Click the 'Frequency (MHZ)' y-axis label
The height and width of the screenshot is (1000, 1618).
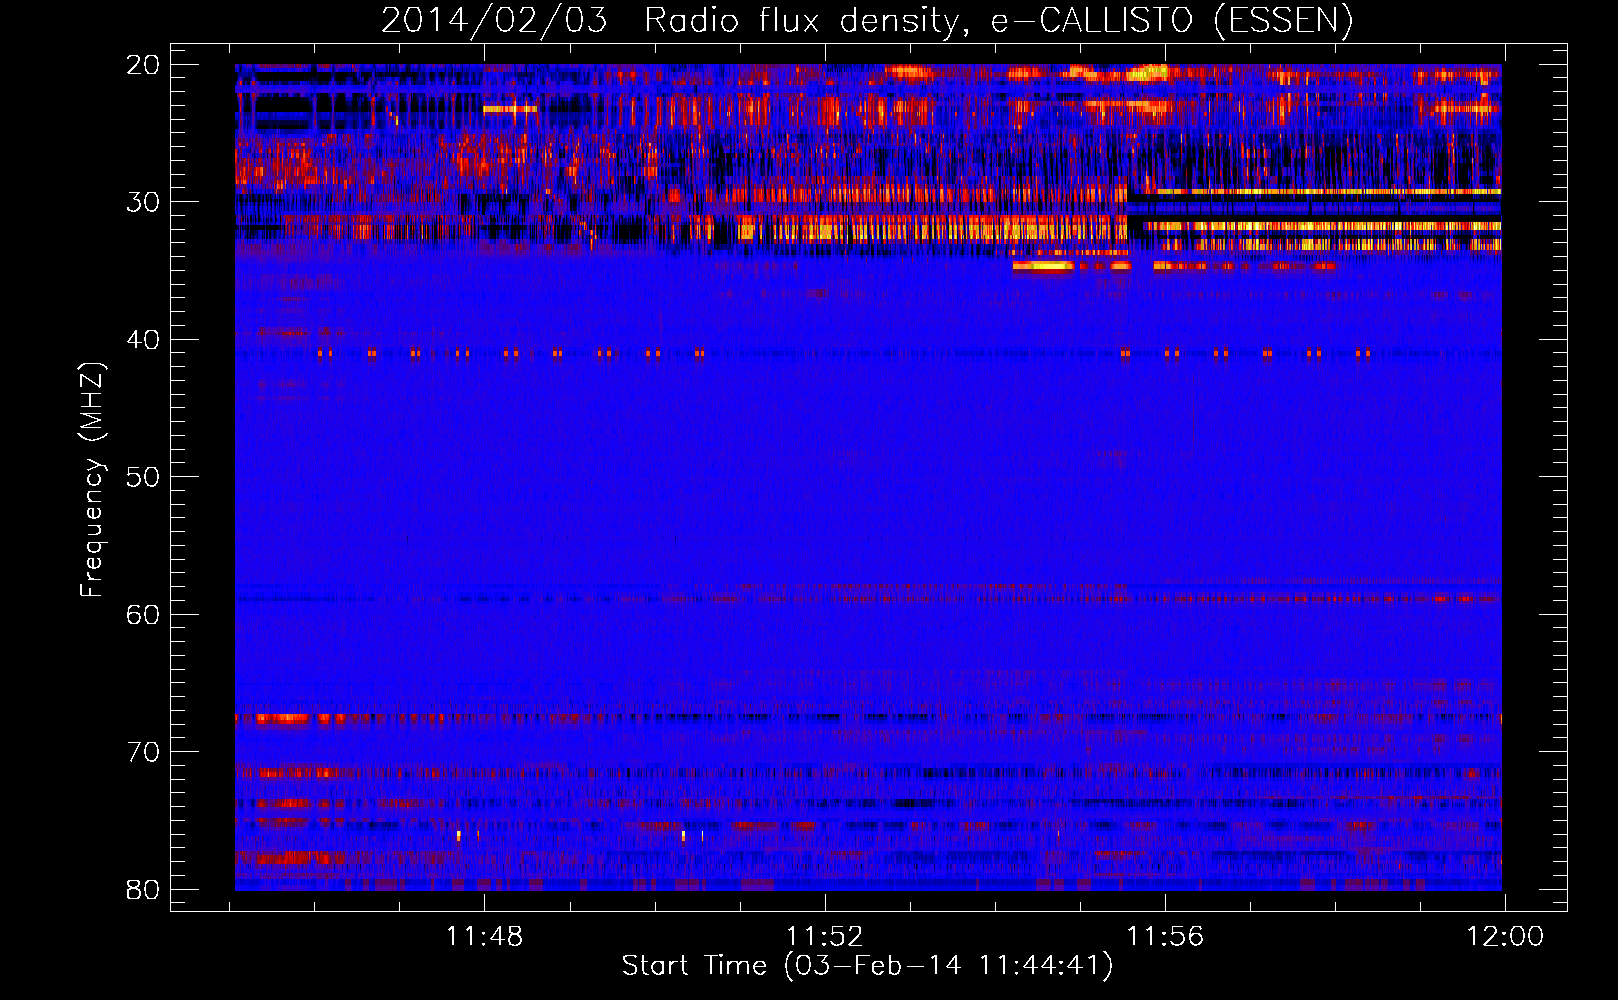92,480
